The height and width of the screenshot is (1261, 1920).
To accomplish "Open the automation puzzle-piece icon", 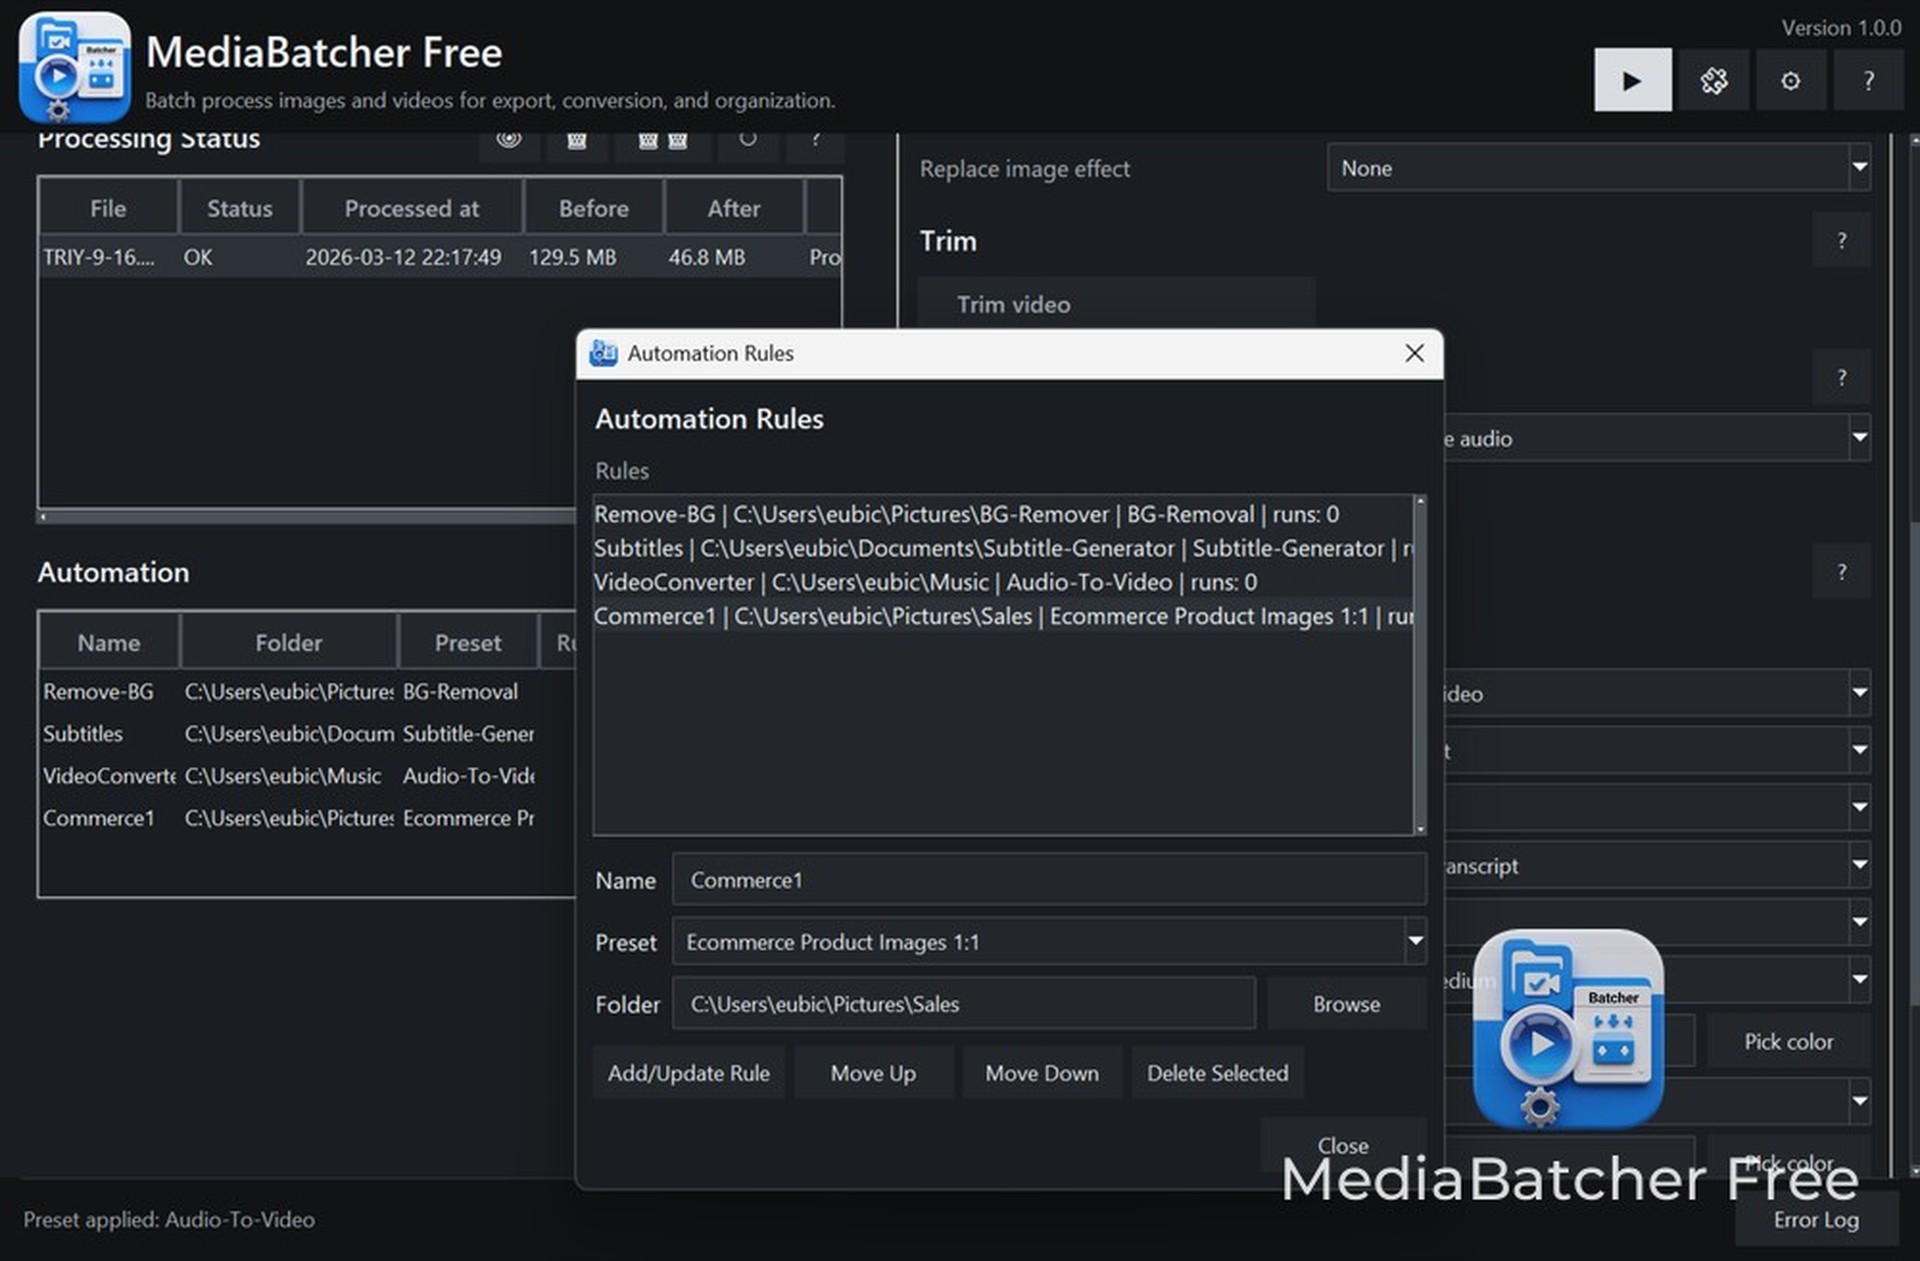I will [1713, 81].
